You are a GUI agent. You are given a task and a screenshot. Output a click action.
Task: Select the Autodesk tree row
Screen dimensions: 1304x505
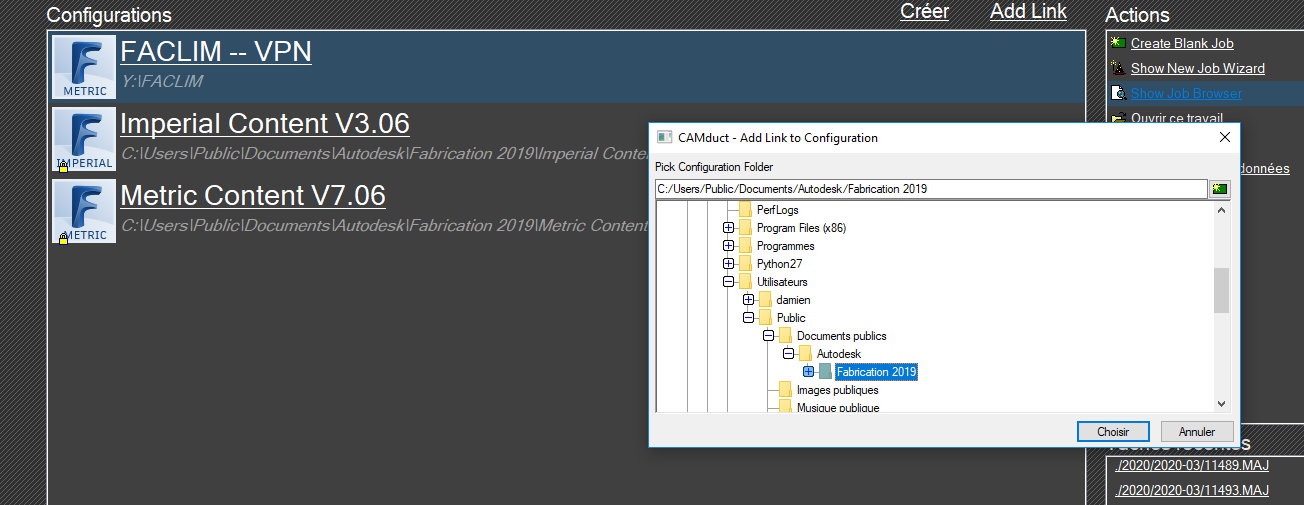click(838, 354)
